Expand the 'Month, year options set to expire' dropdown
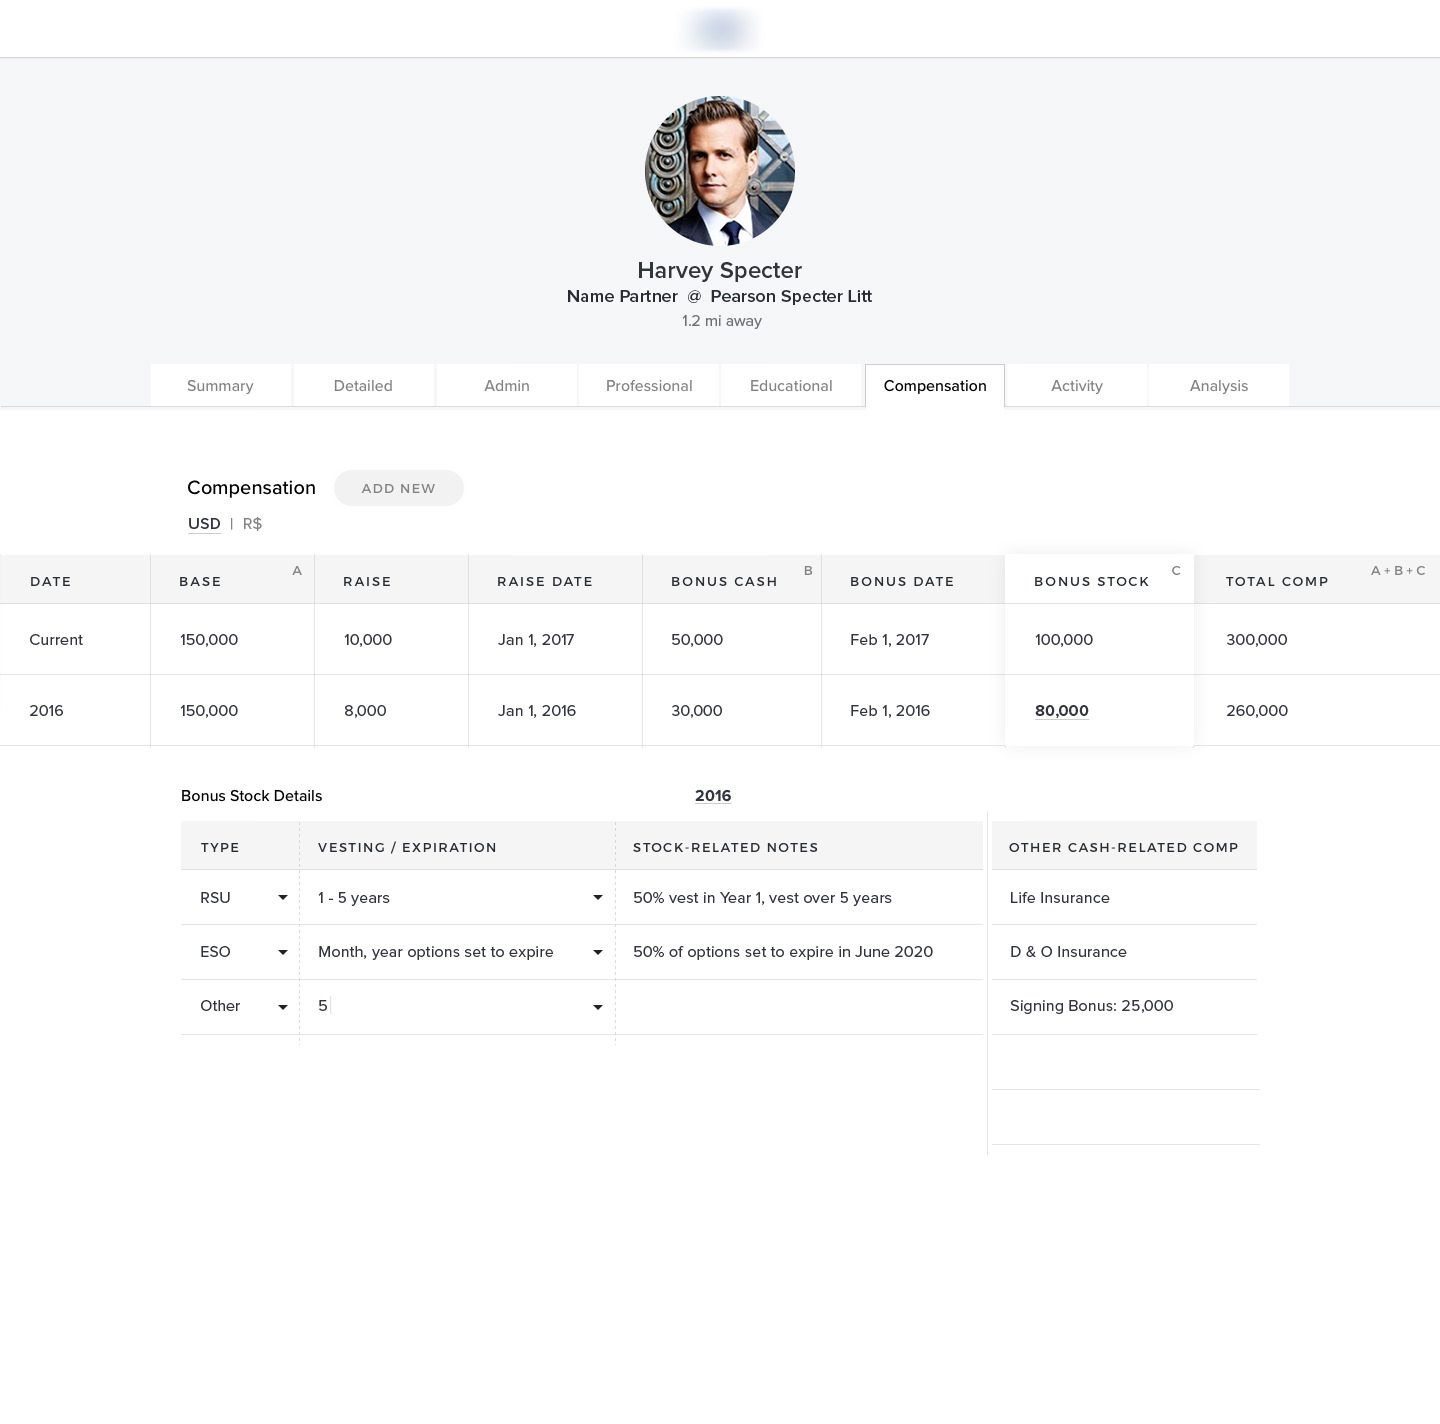Image resolution: width=1440 pixels, height=1424 pixels. coord(598,952)
